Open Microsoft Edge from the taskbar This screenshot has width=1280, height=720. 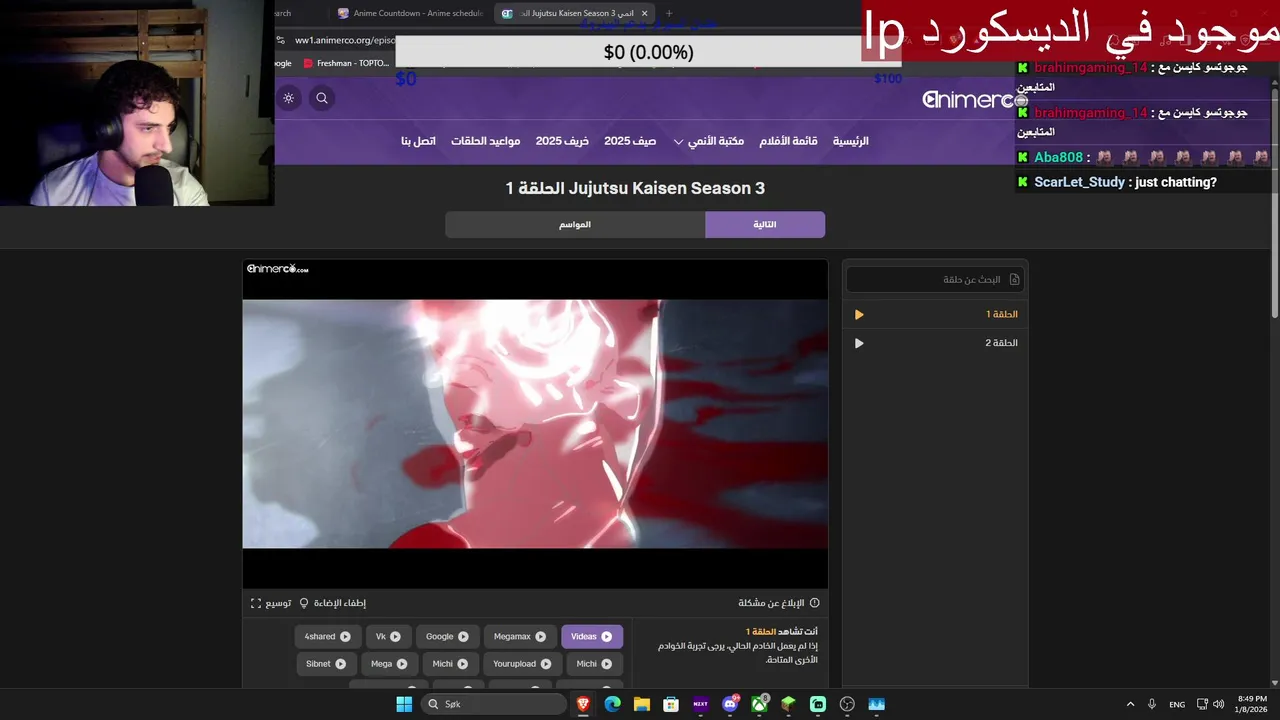click(612, 704)
